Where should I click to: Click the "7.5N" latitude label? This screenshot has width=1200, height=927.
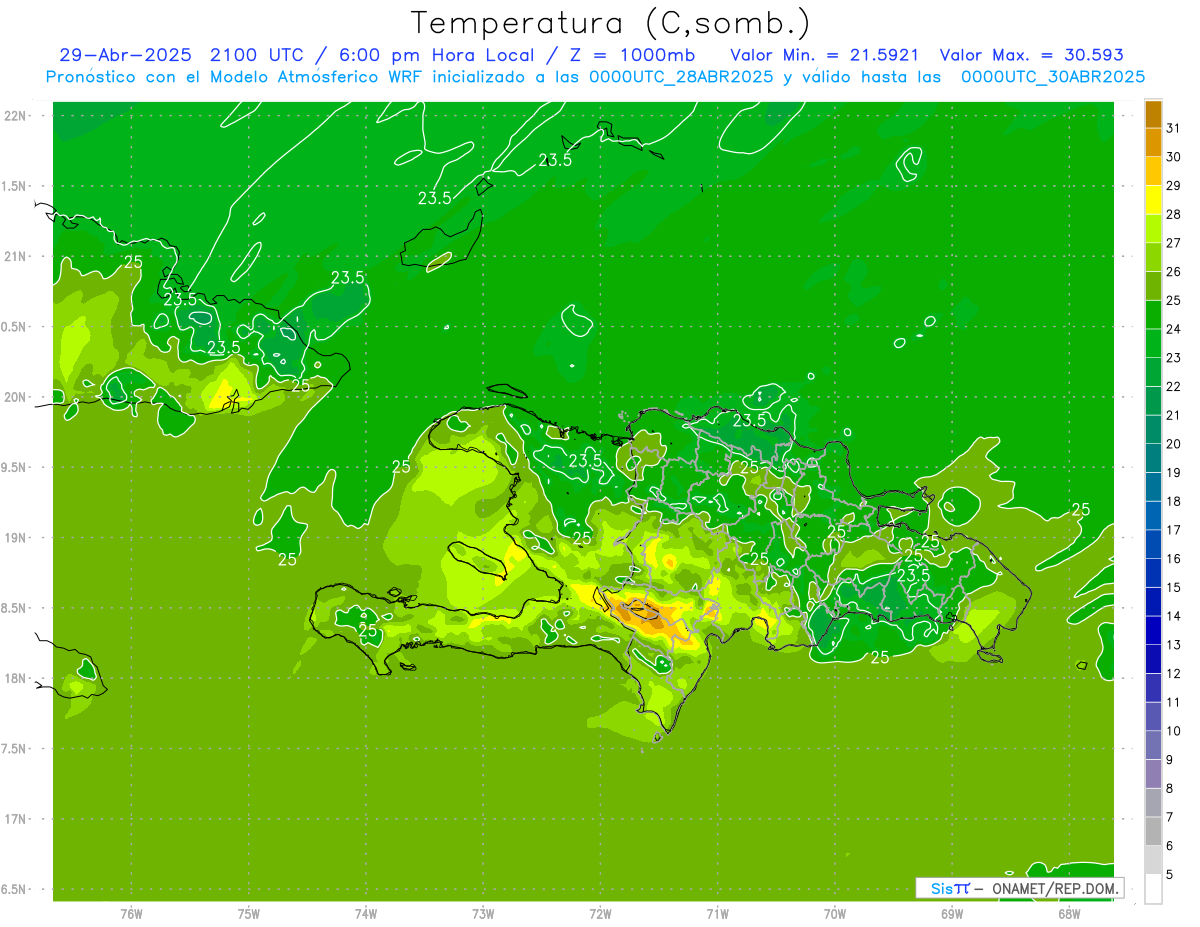point(15,749)
